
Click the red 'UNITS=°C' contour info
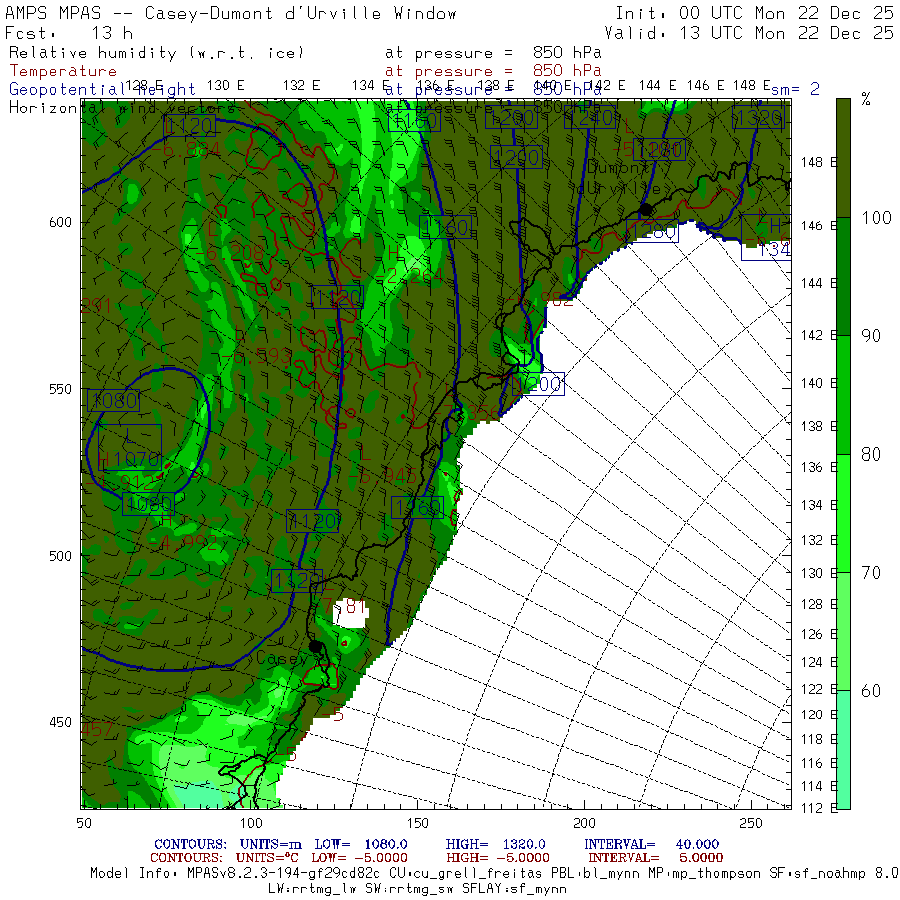[267, 858]
